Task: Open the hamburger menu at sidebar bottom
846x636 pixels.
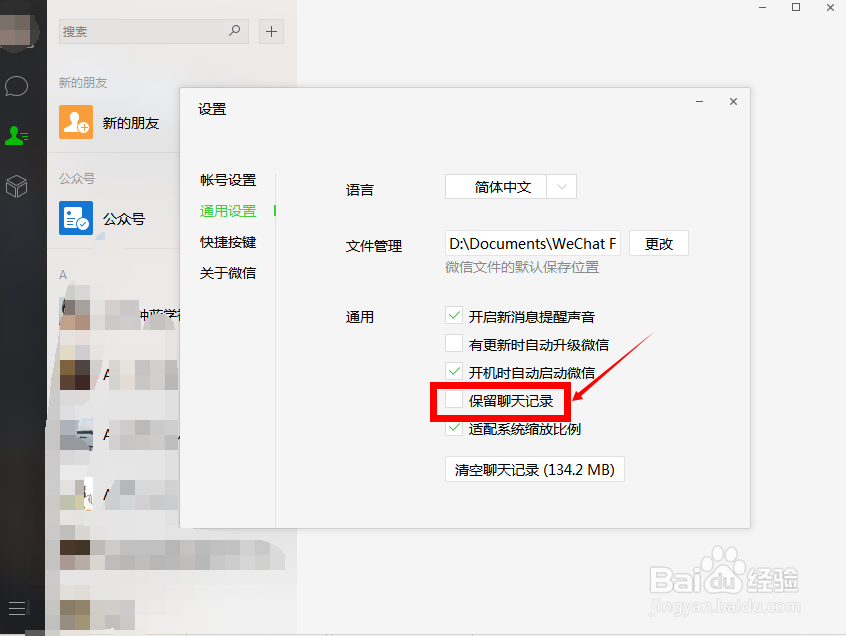Action: tap(17, 607)
